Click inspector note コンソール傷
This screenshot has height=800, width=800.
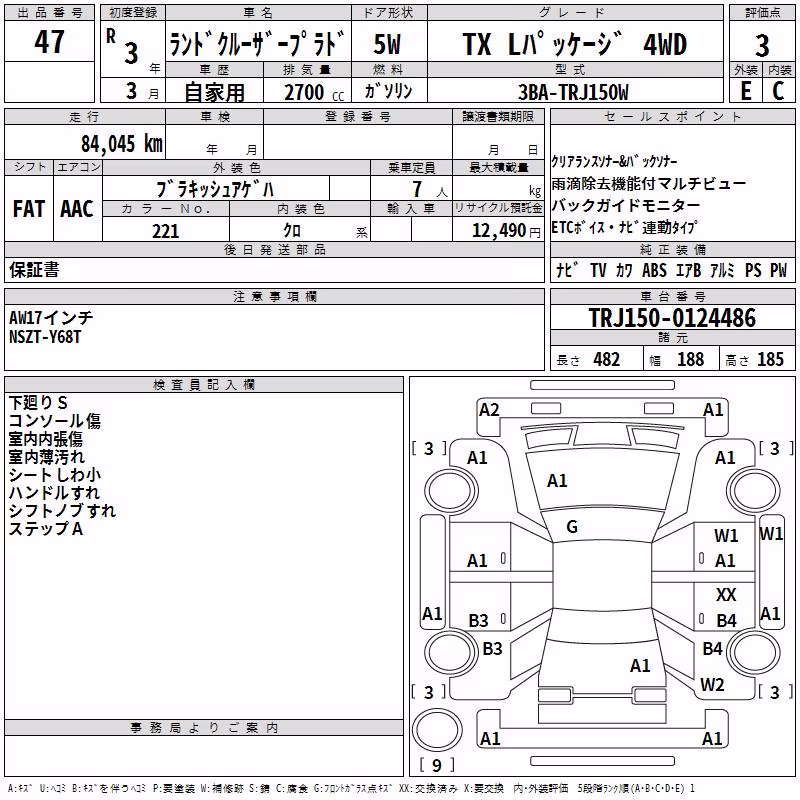(x=55, y=421)
